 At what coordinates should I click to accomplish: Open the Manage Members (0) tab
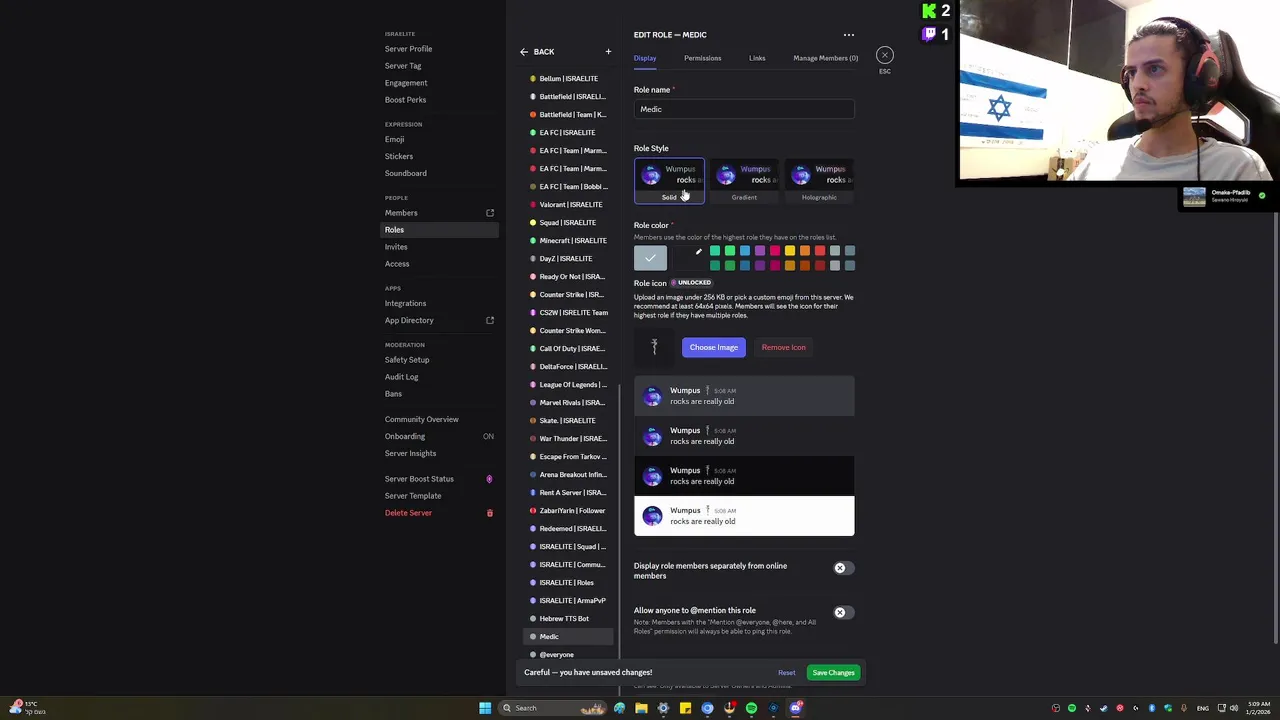pyautogui.click(x=825, y=58)
